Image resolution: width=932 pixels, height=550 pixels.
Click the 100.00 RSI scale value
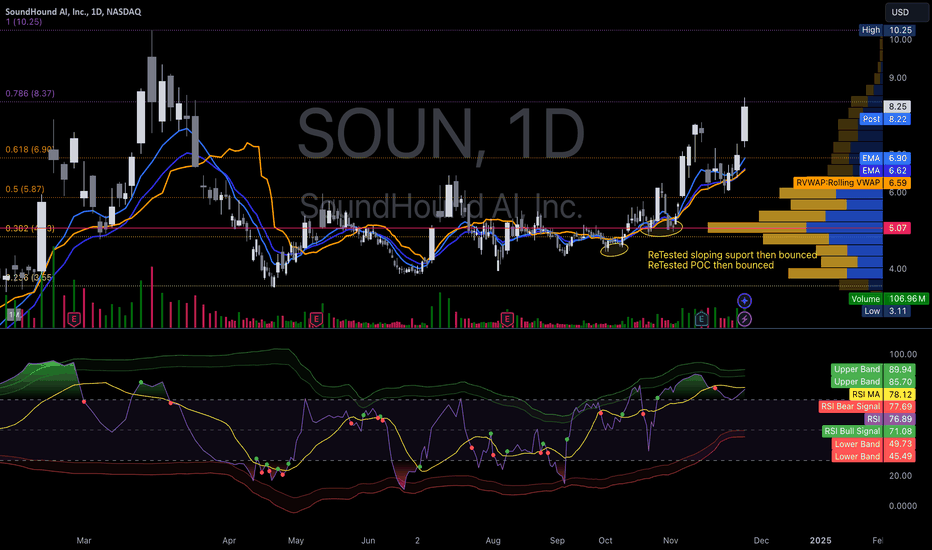[x=903, y=354]
